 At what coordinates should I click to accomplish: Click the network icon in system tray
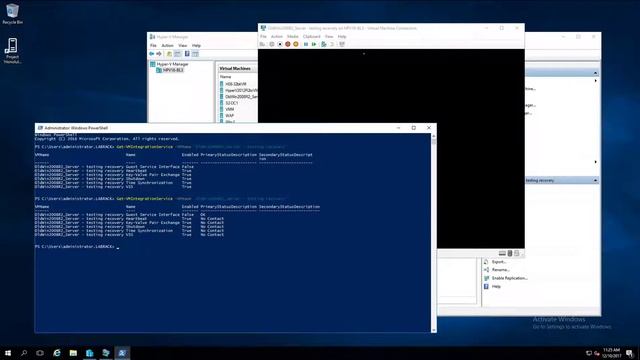pyautogui.click(x=589, y=353)
